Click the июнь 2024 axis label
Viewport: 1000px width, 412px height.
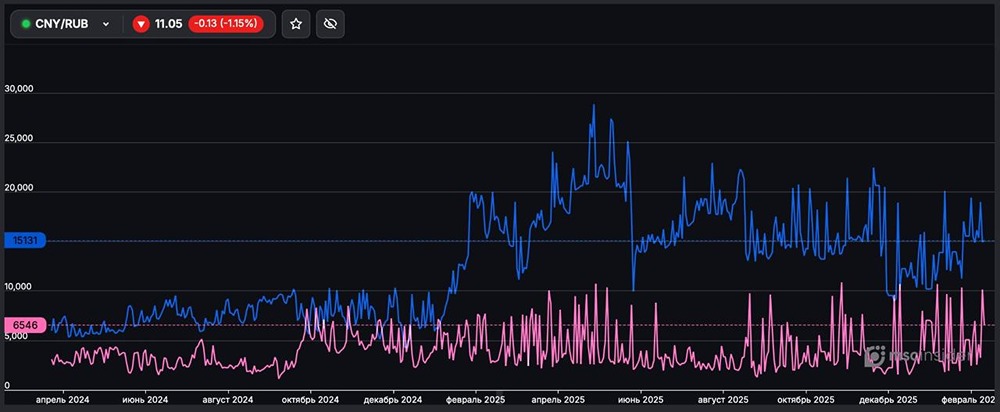pyautogui.click(x=145, y=399)
